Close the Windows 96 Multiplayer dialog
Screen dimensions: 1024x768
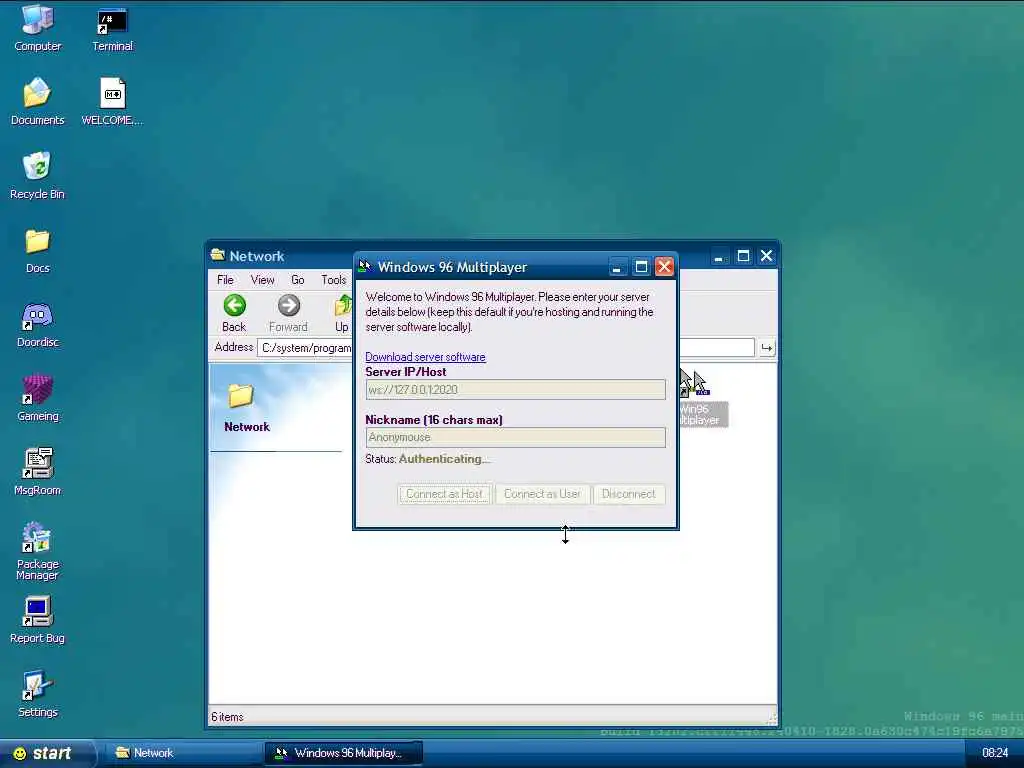click(x=664, y=267)
